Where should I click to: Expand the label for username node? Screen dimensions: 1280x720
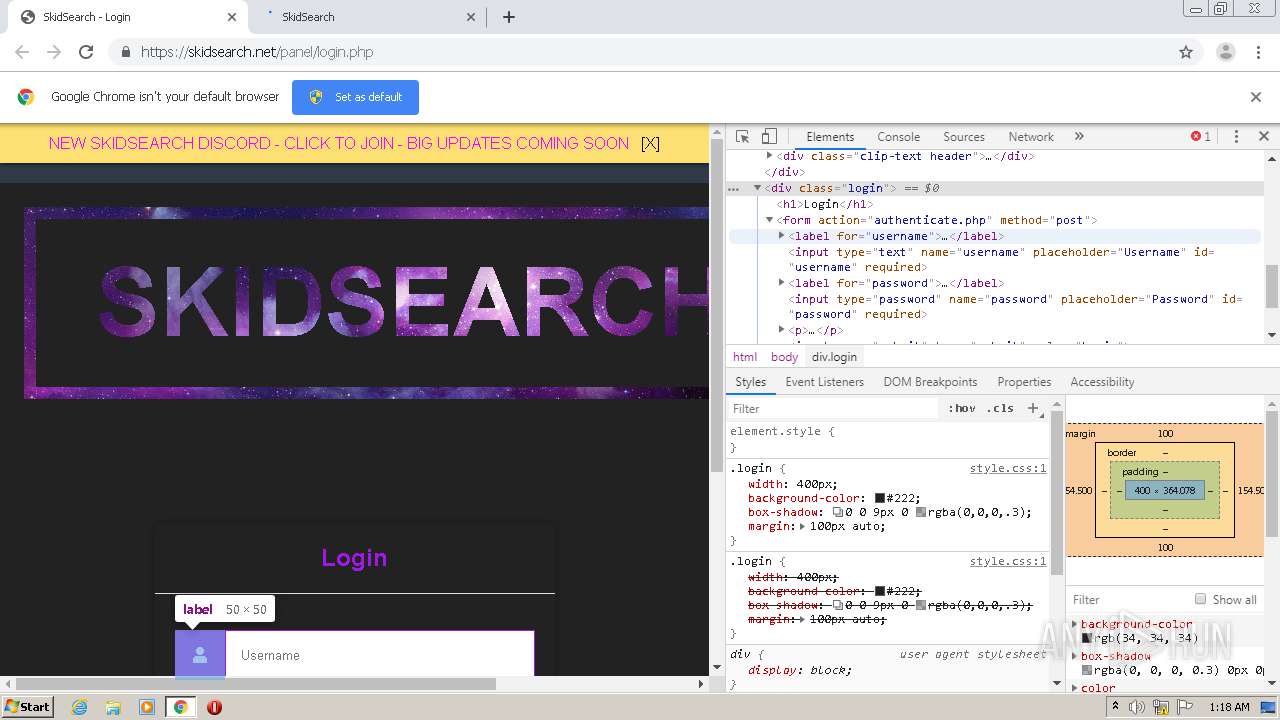tap(782, 236)
